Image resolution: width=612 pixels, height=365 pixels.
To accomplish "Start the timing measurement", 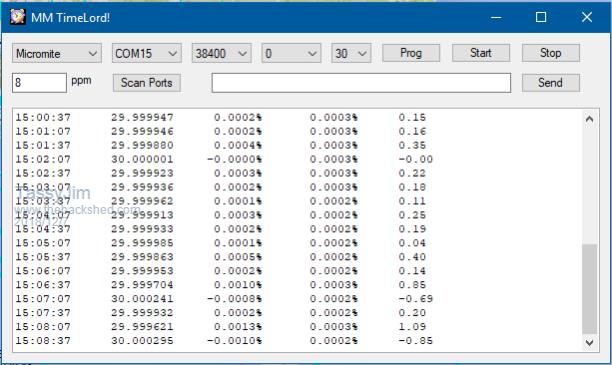I will click(x=481, y=53).
